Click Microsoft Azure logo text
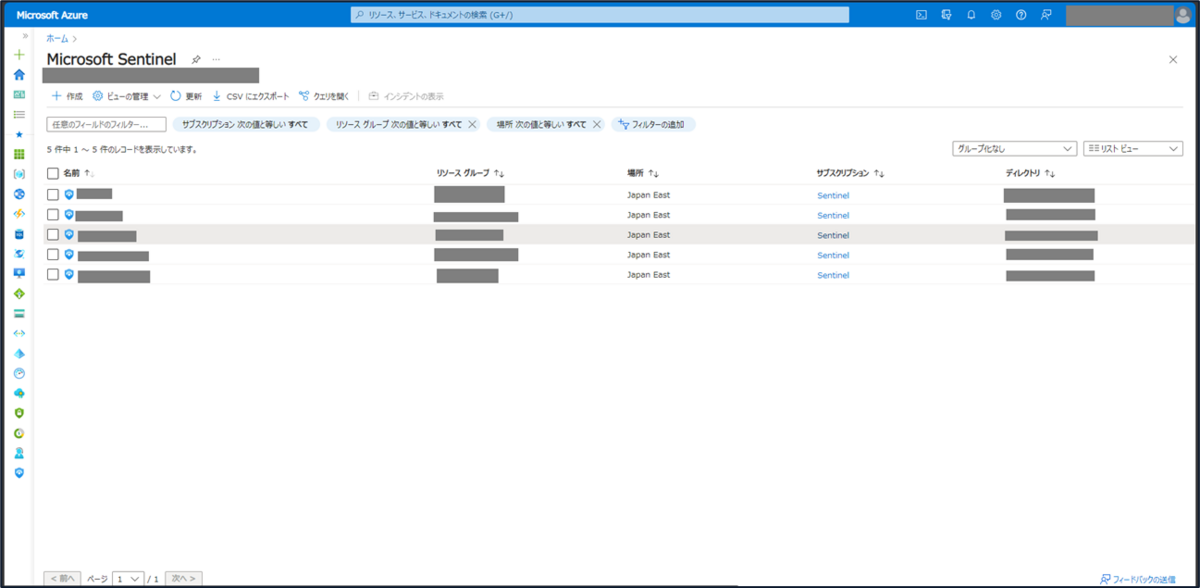The image size is (1200, 588). 52,15
